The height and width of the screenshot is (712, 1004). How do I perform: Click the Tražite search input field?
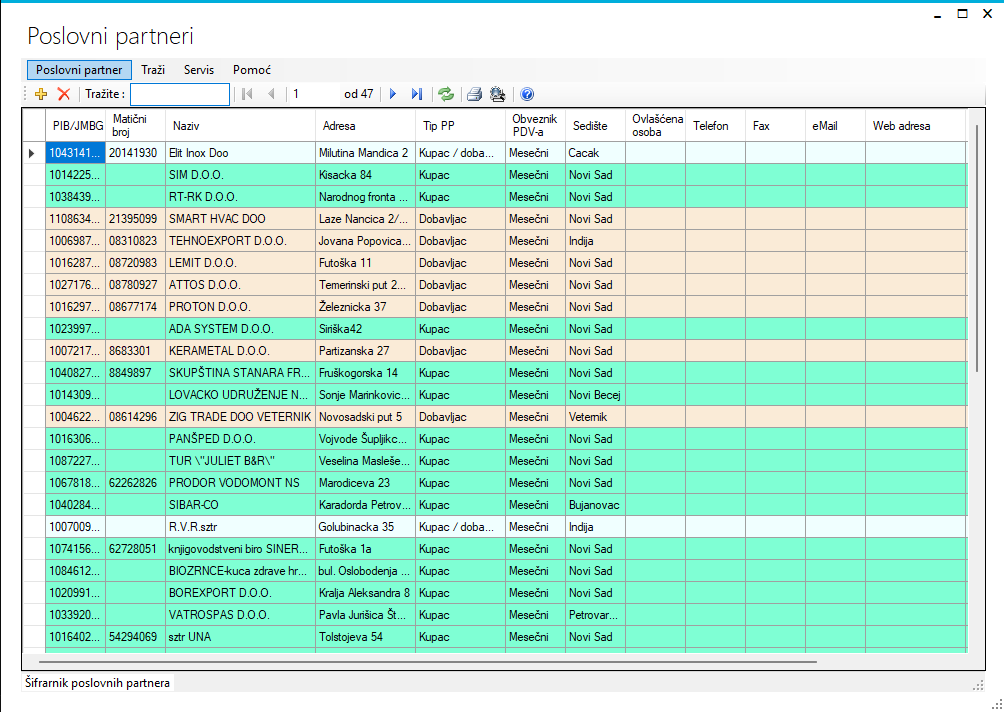click(180, 94)
